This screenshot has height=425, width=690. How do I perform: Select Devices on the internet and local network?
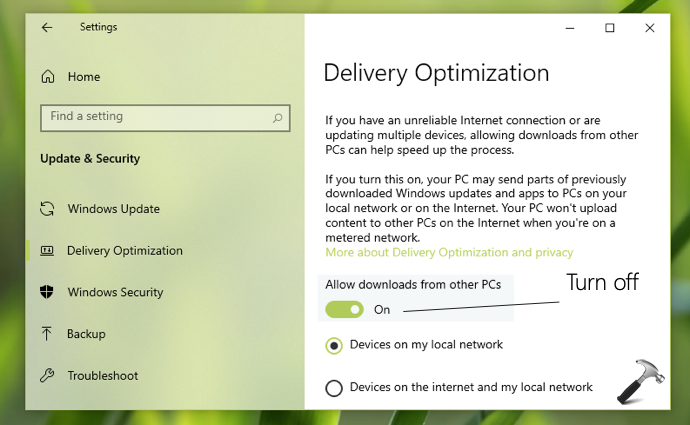point(334,387)
